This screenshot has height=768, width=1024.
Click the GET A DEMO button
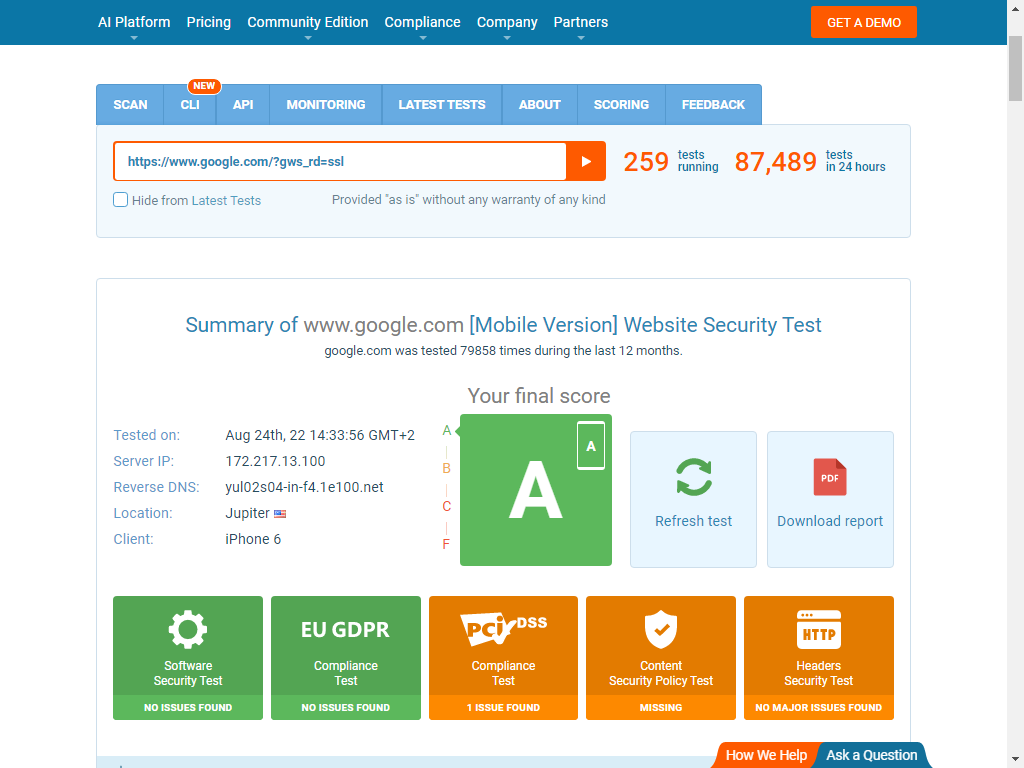coord(863,22)
